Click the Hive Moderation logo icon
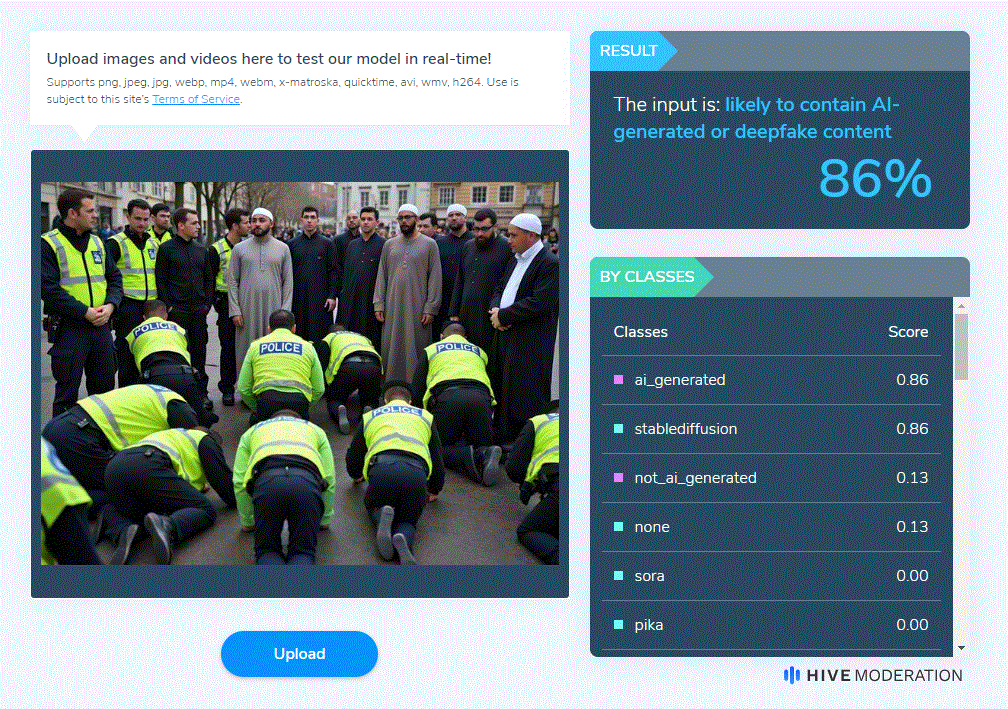Viewport: 1008px width, 709px height. click(791, 675)
